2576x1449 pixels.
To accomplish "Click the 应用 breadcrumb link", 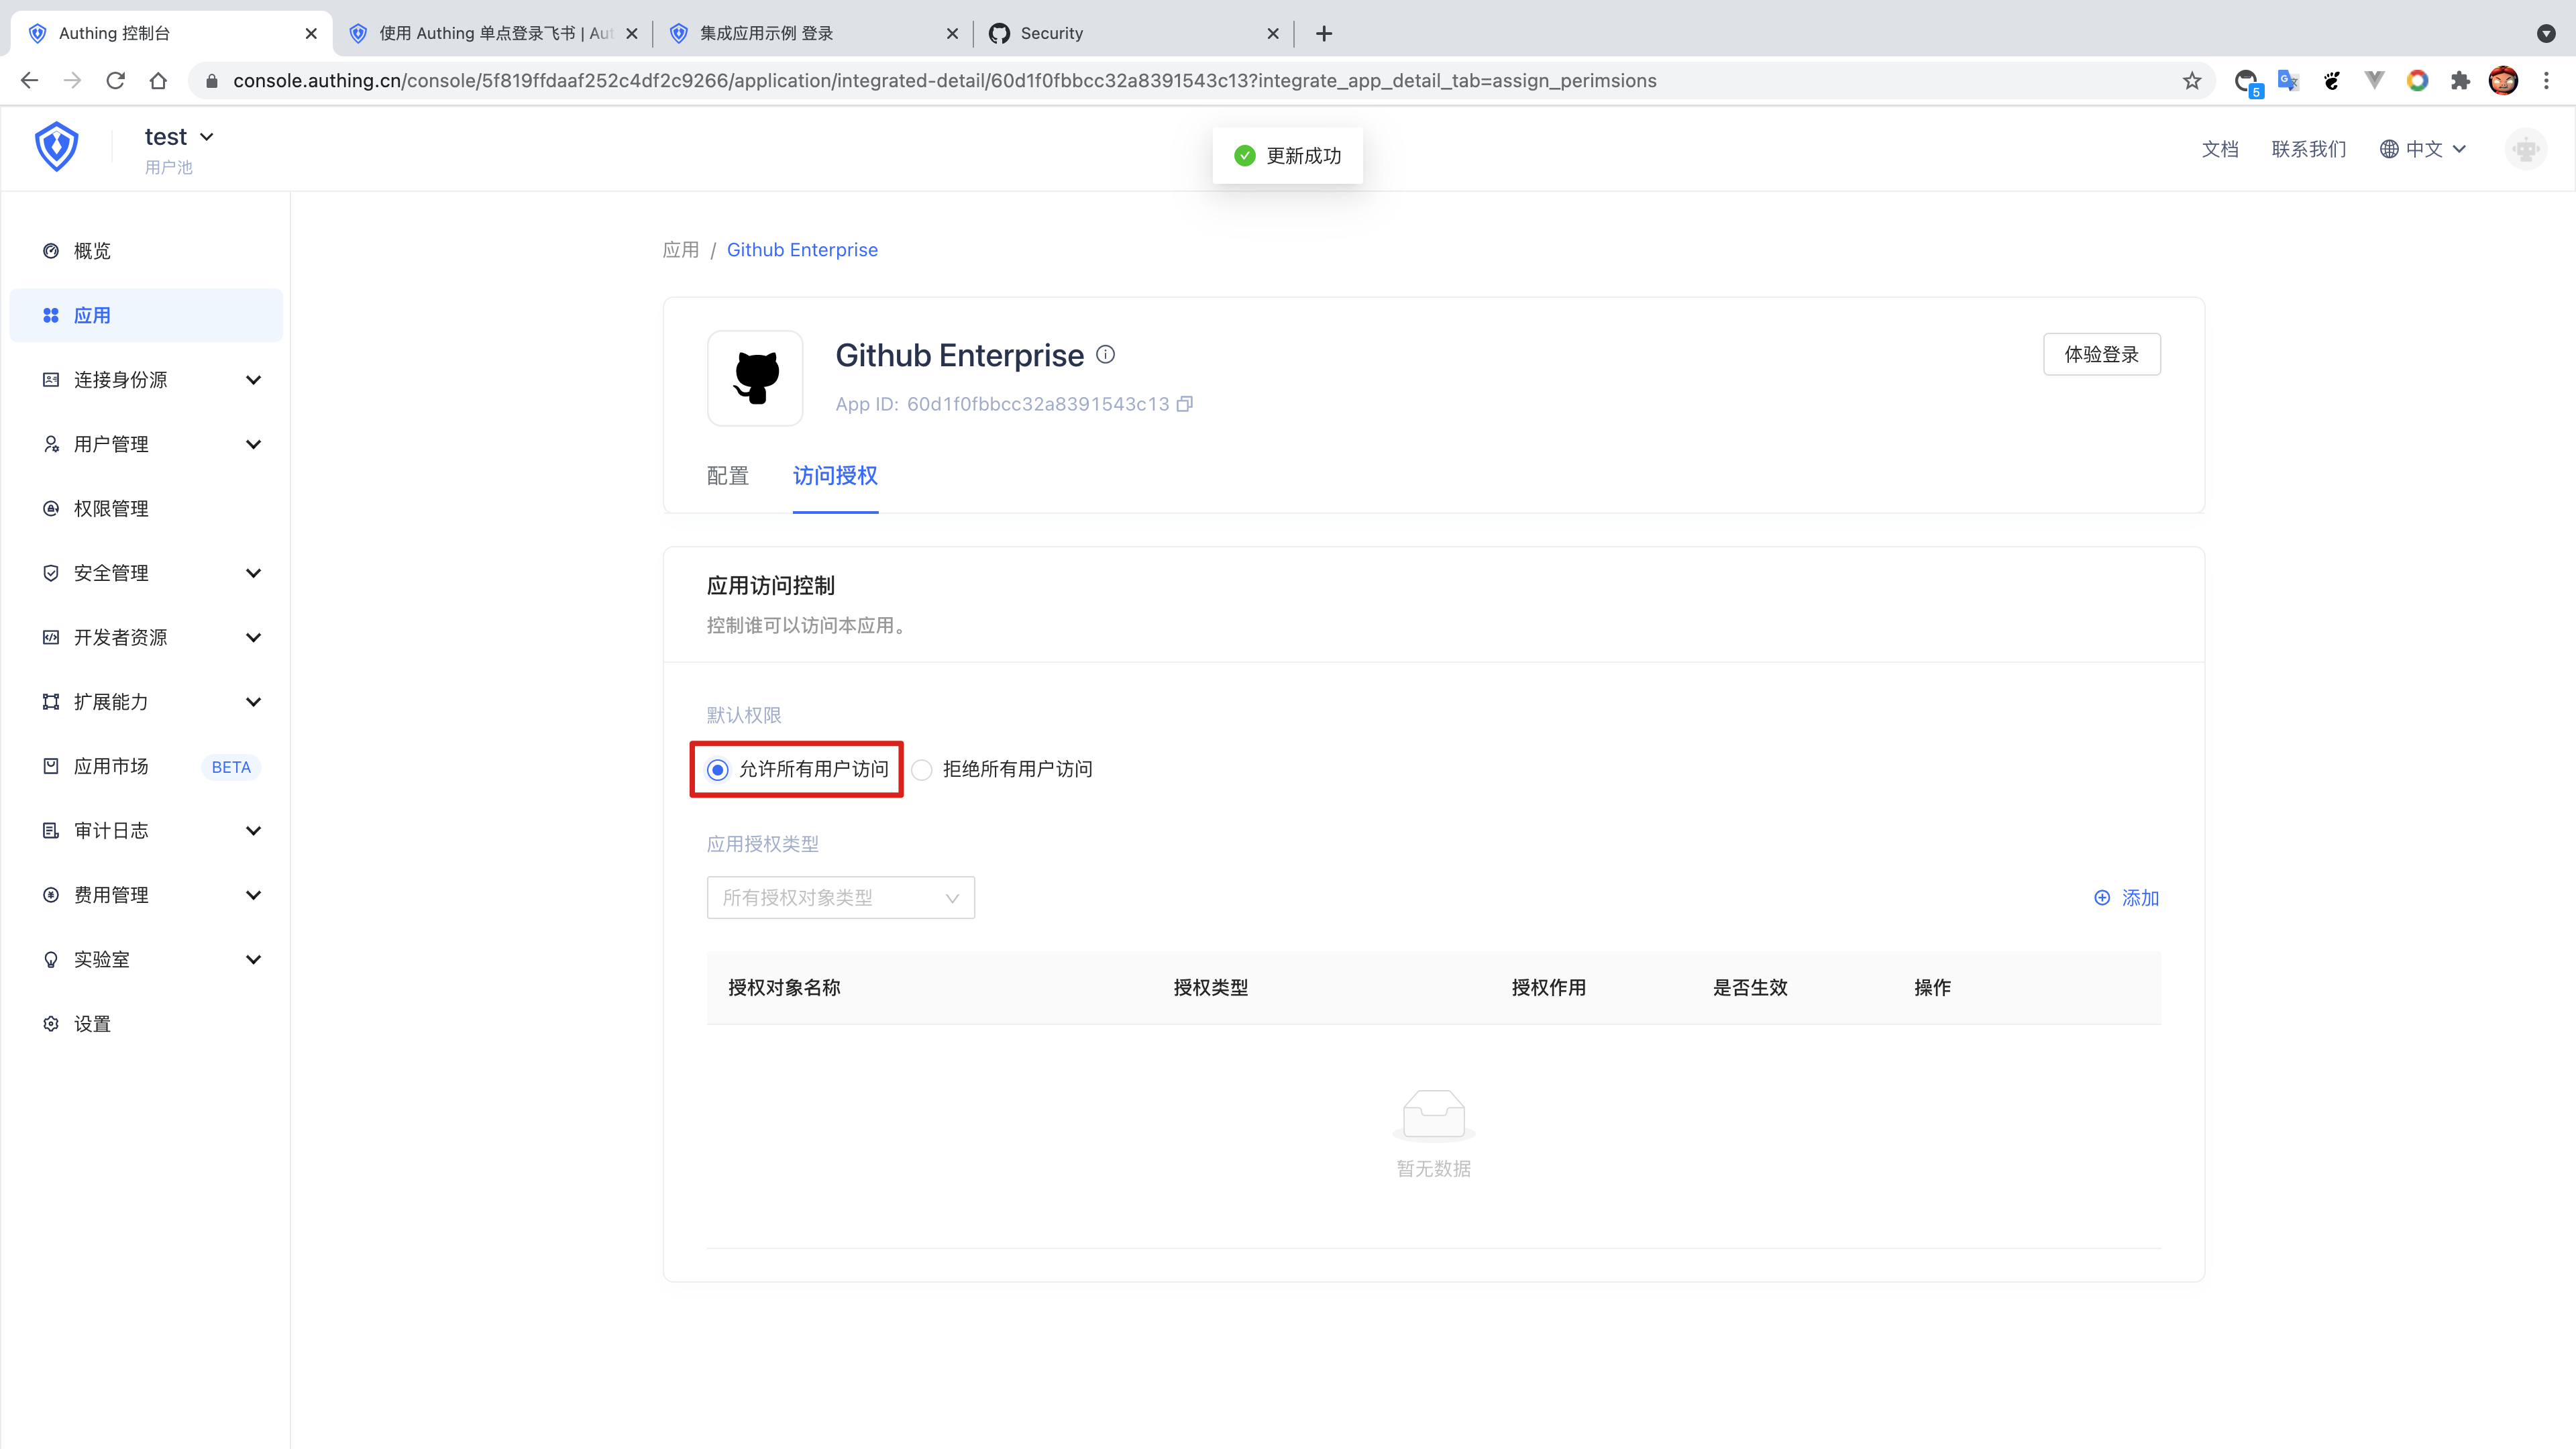I will (x=681, y=250).
